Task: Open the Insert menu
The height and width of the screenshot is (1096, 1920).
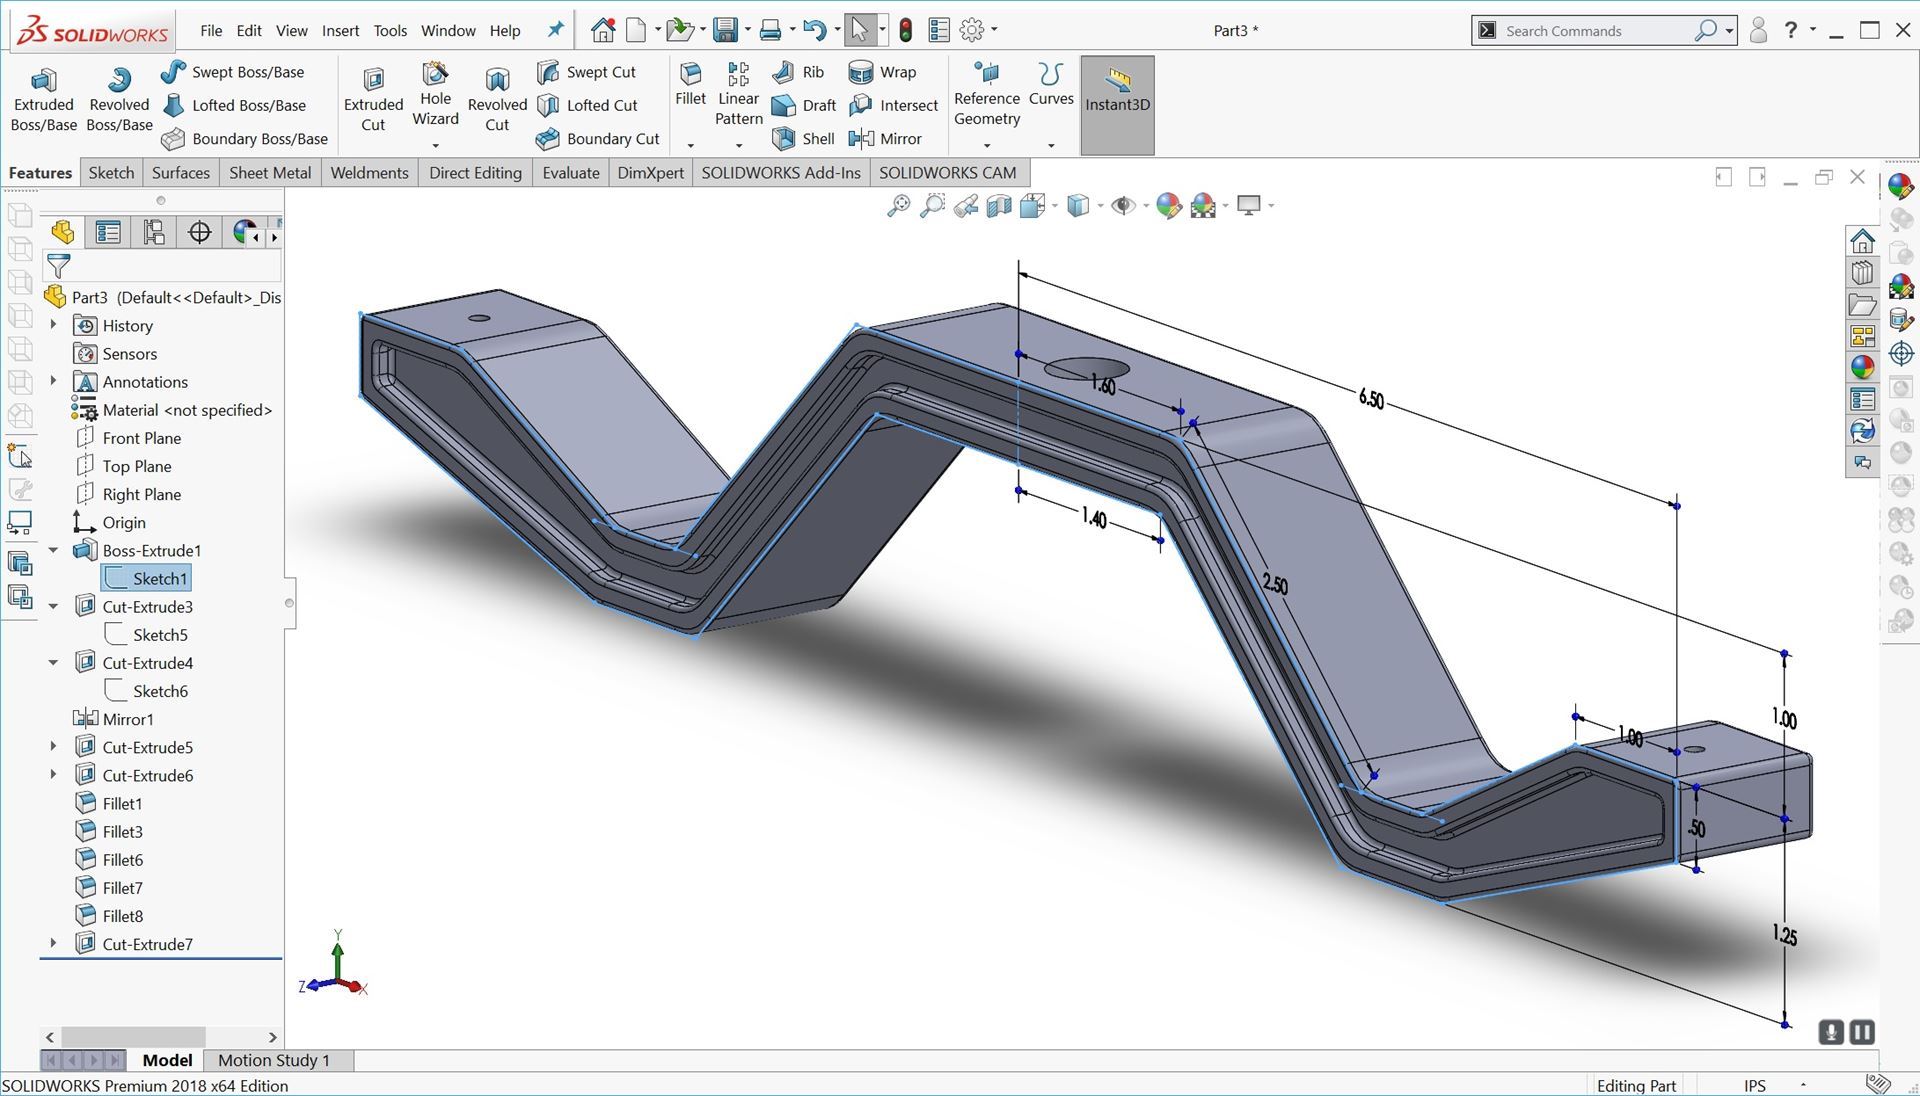Action: pos(340,30)
